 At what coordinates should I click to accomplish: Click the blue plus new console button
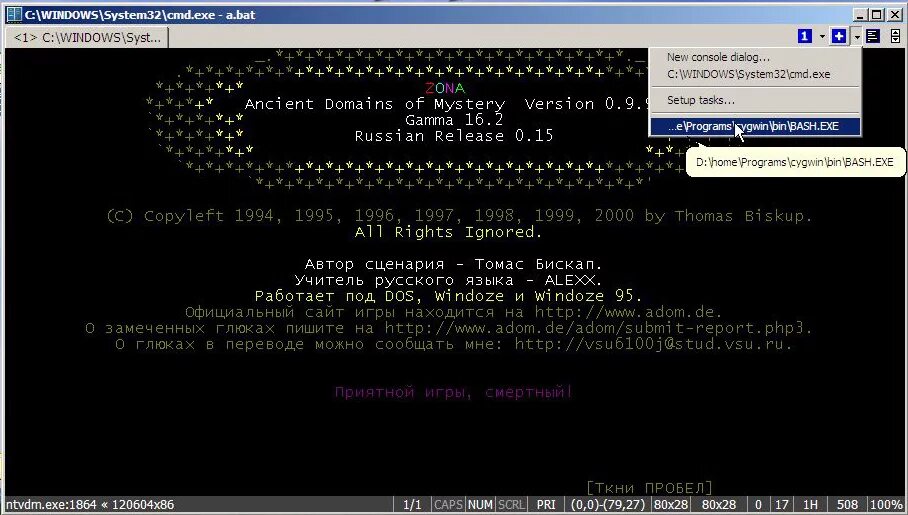pos(839,36)
